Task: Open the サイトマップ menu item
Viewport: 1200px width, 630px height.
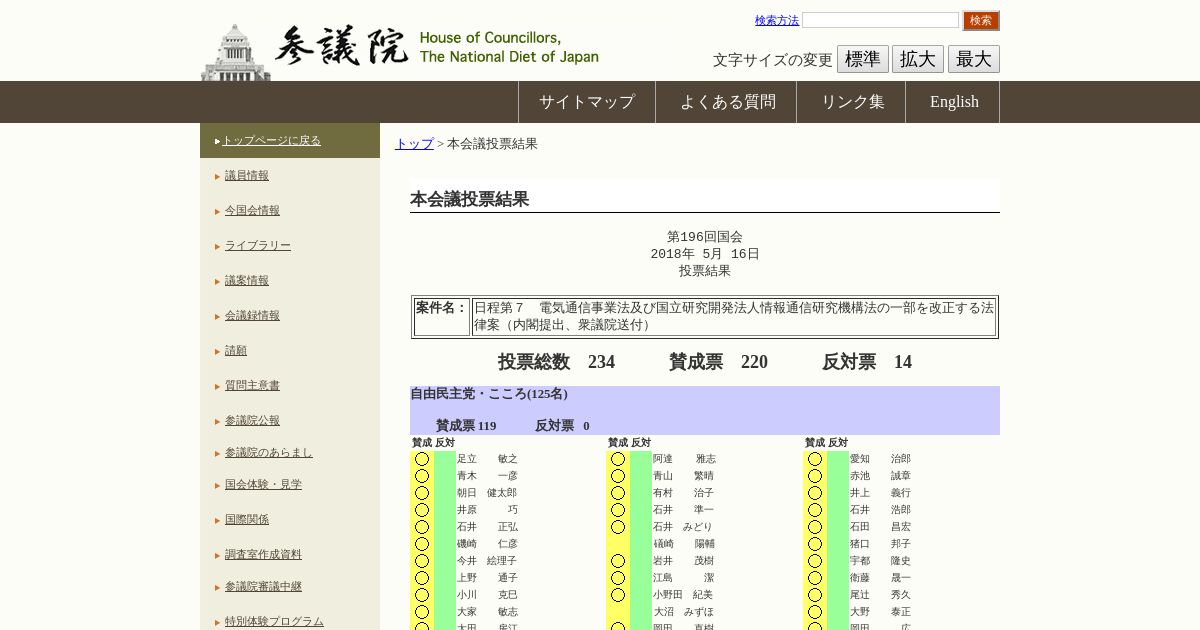Action: (586, 102)
